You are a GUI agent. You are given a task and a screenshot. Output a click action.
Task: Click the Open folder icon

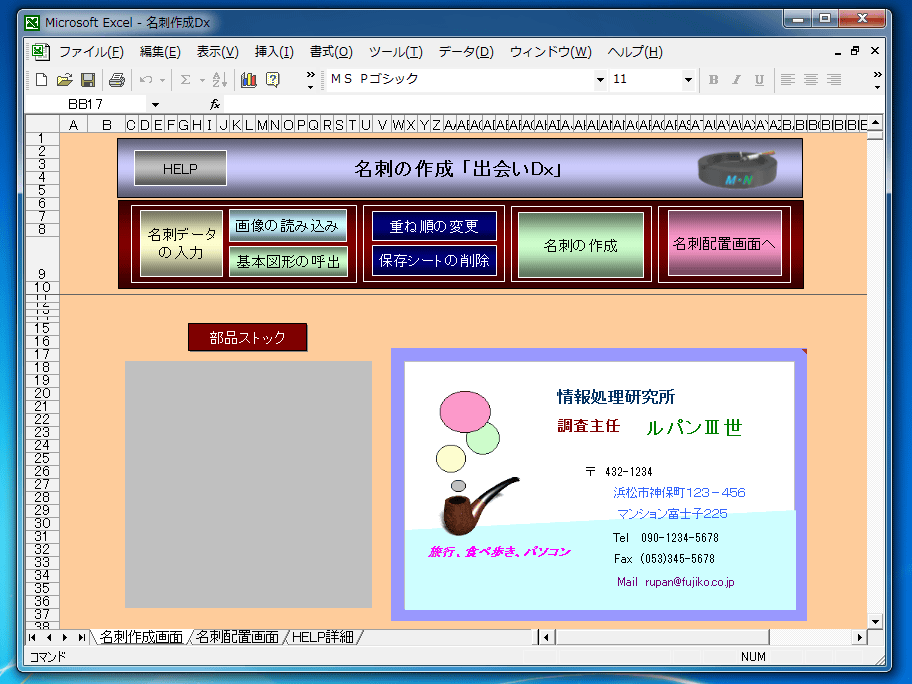(65, 80)
